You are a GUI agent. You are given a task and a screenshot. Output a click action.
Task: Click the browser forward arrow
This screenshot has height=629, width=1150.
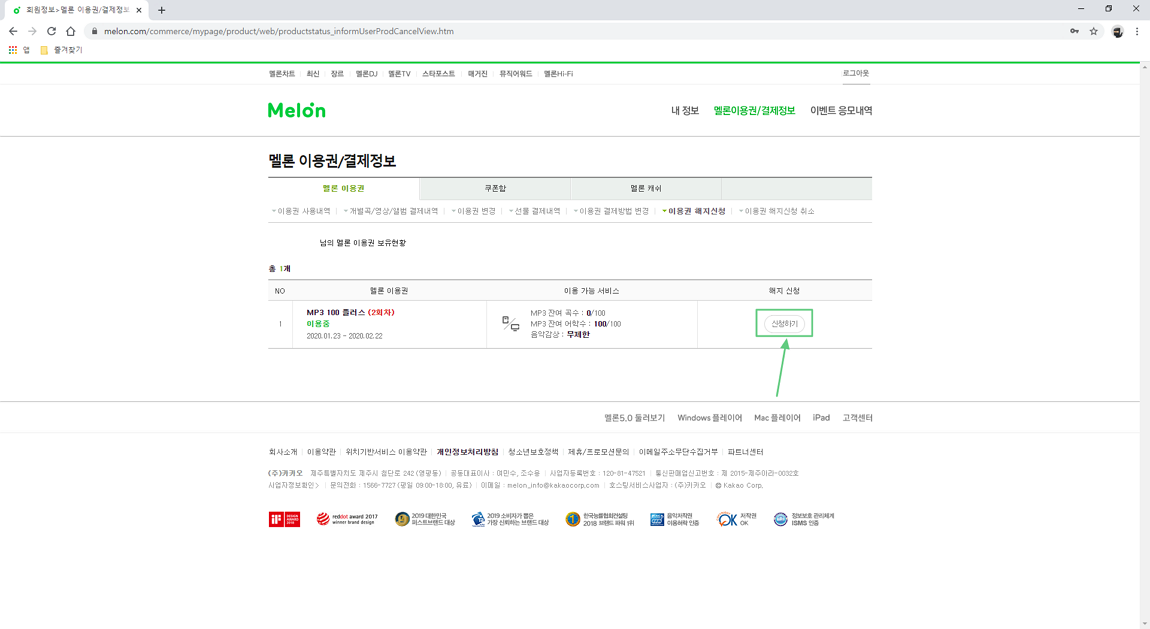[32, 32]
